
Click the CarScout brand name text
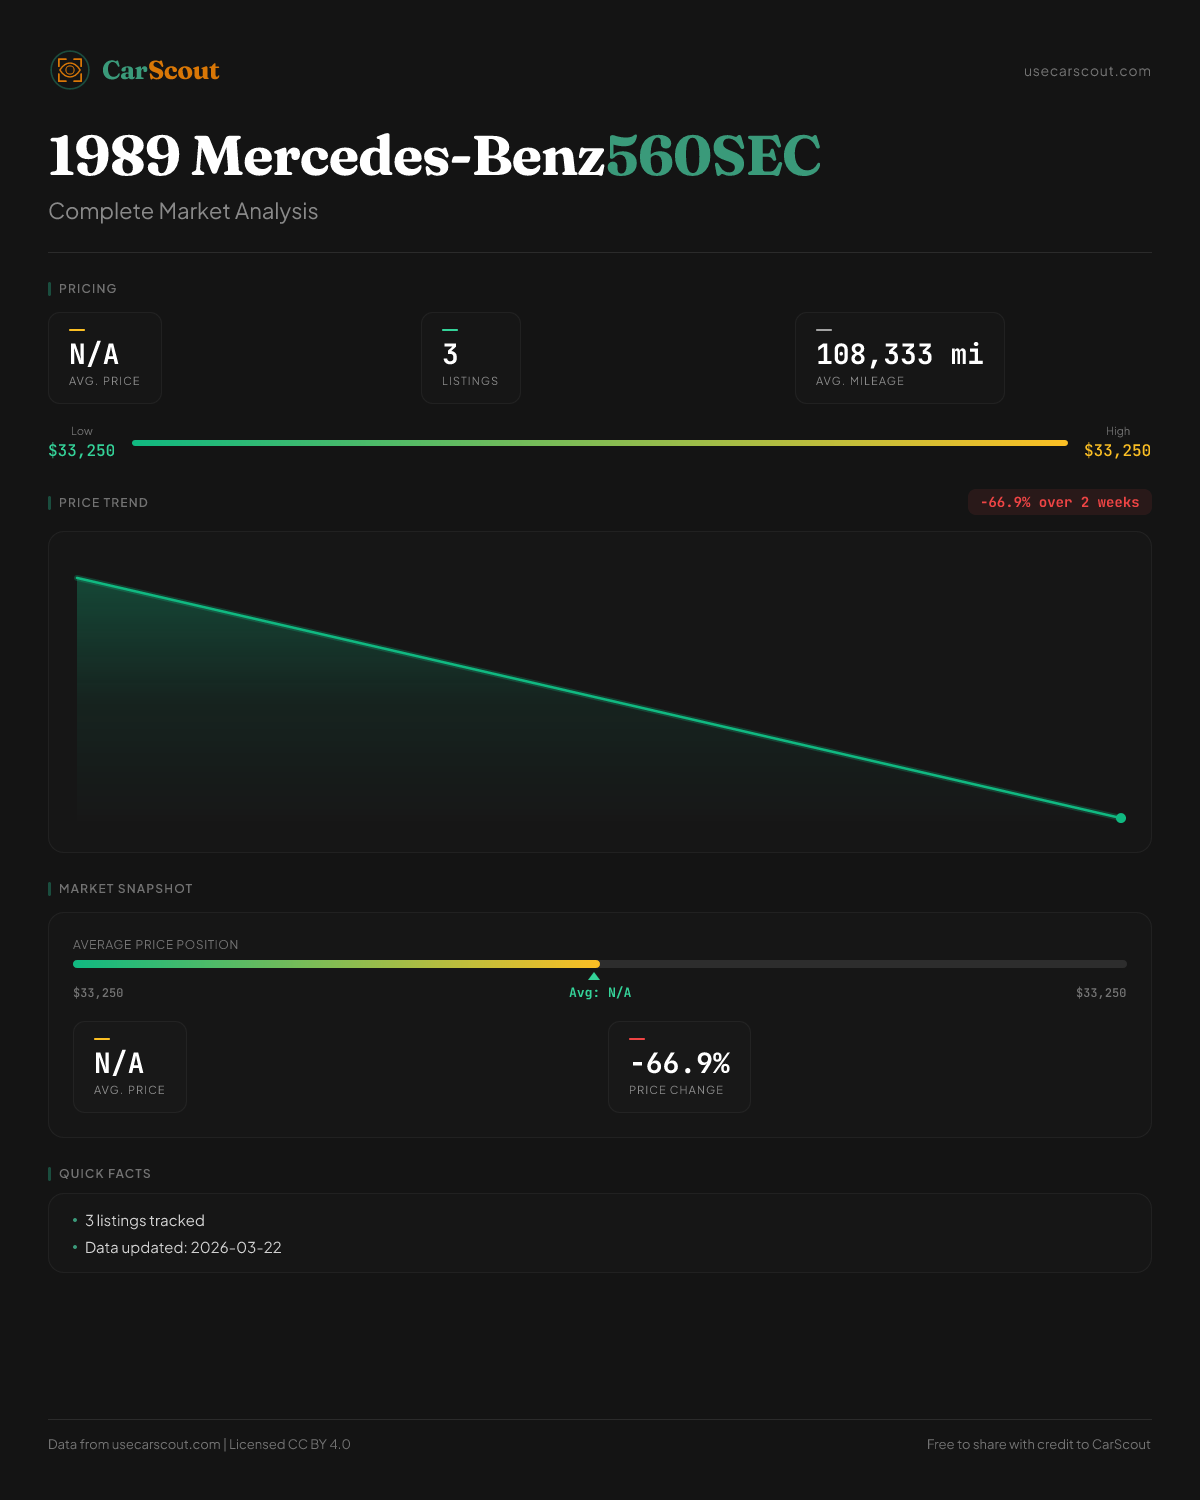161,70
